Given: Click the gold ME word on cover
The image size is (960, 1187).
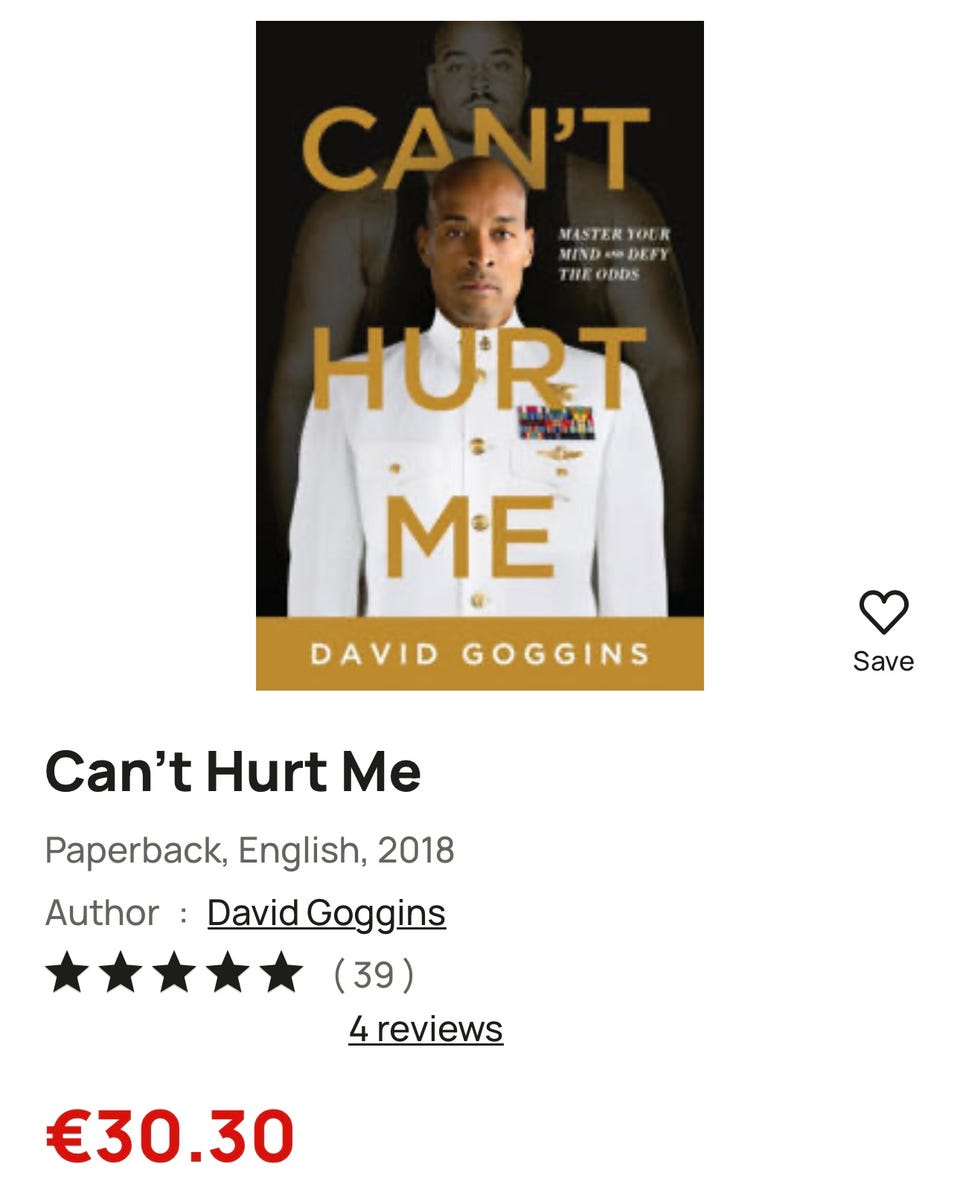Looking at the screenshot, I should [470, 536].
